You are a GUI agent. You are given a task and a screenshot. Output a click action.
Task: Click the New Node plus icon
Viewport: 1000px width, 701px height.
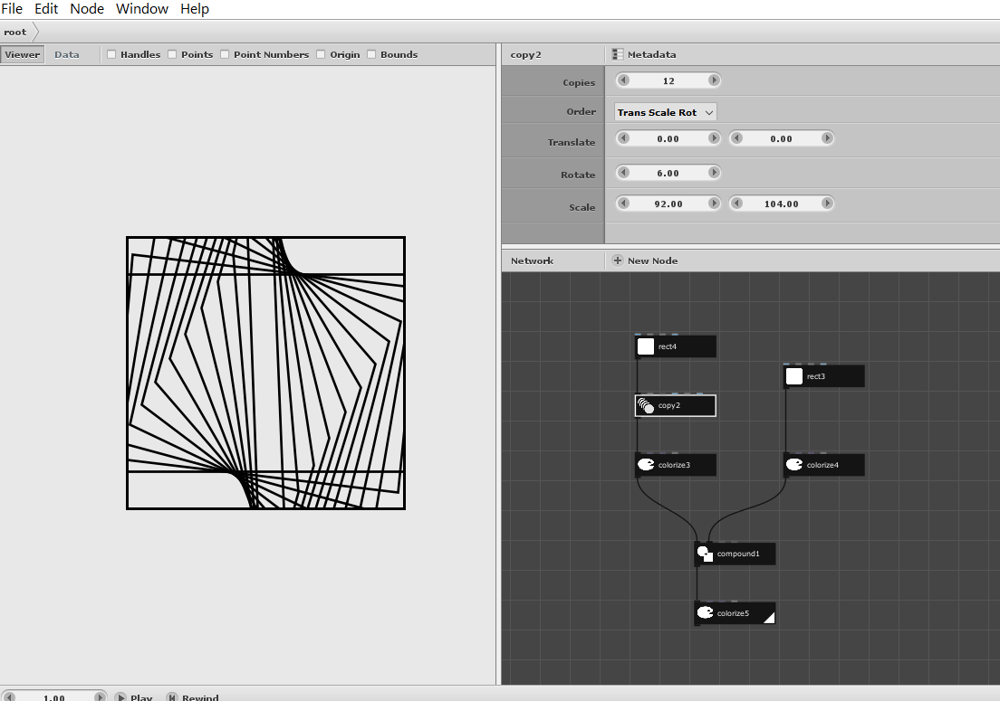(617, 260)
